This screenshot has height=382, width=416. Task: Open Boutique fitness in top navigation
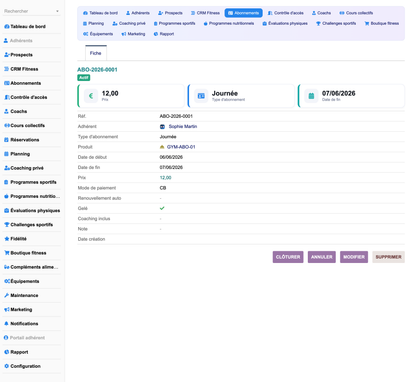point(382,23)
